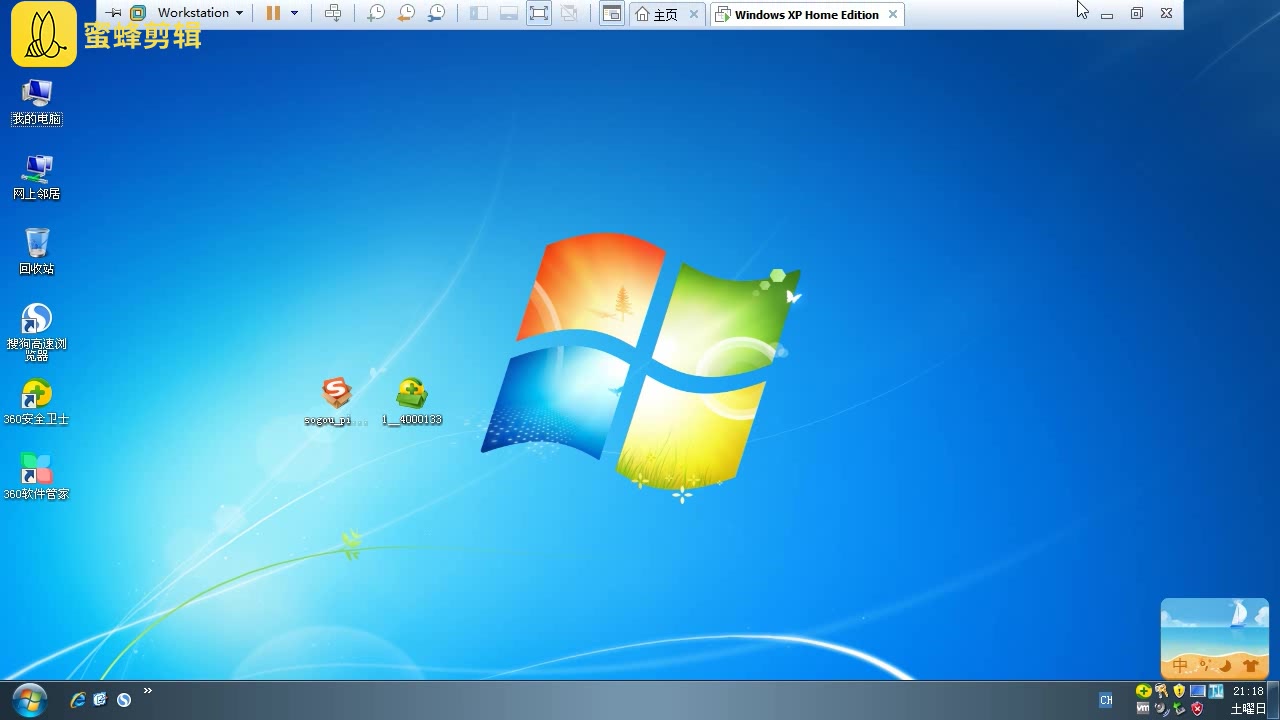Open the 我的电脑 desktop icon
Screen dimensions: 1280x720
[37, 102]
